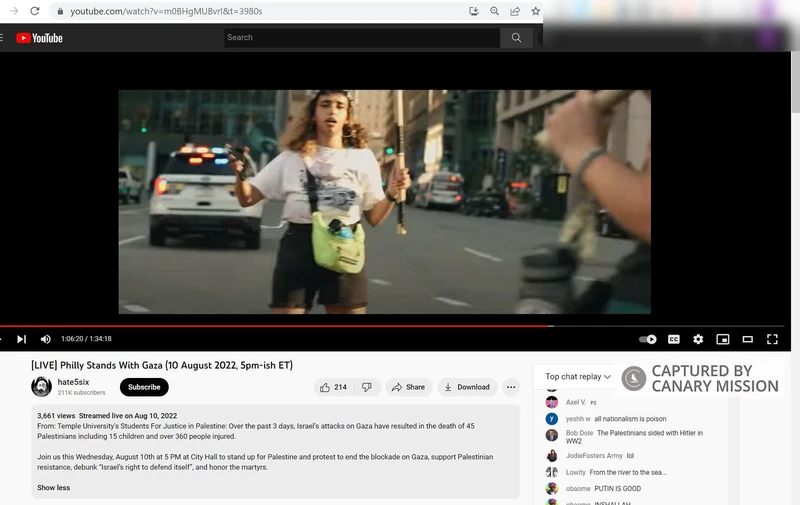This screenshot has width=800, height=505.
Task: Click the video frame to pause
Action: (385, 202)
